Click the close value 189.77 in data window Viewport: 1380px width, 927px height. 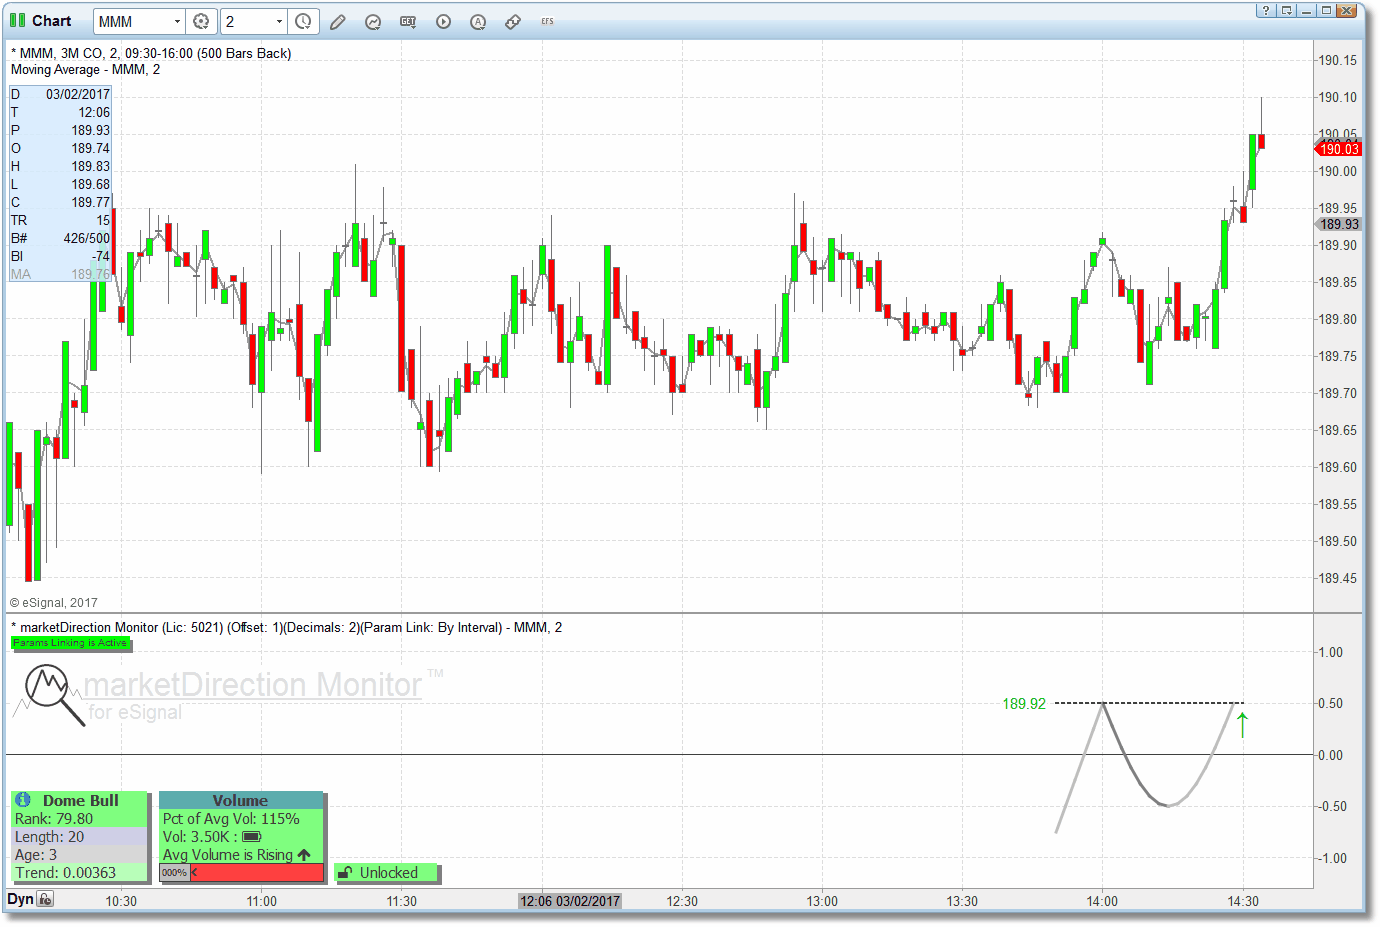(x=91, y=202)
